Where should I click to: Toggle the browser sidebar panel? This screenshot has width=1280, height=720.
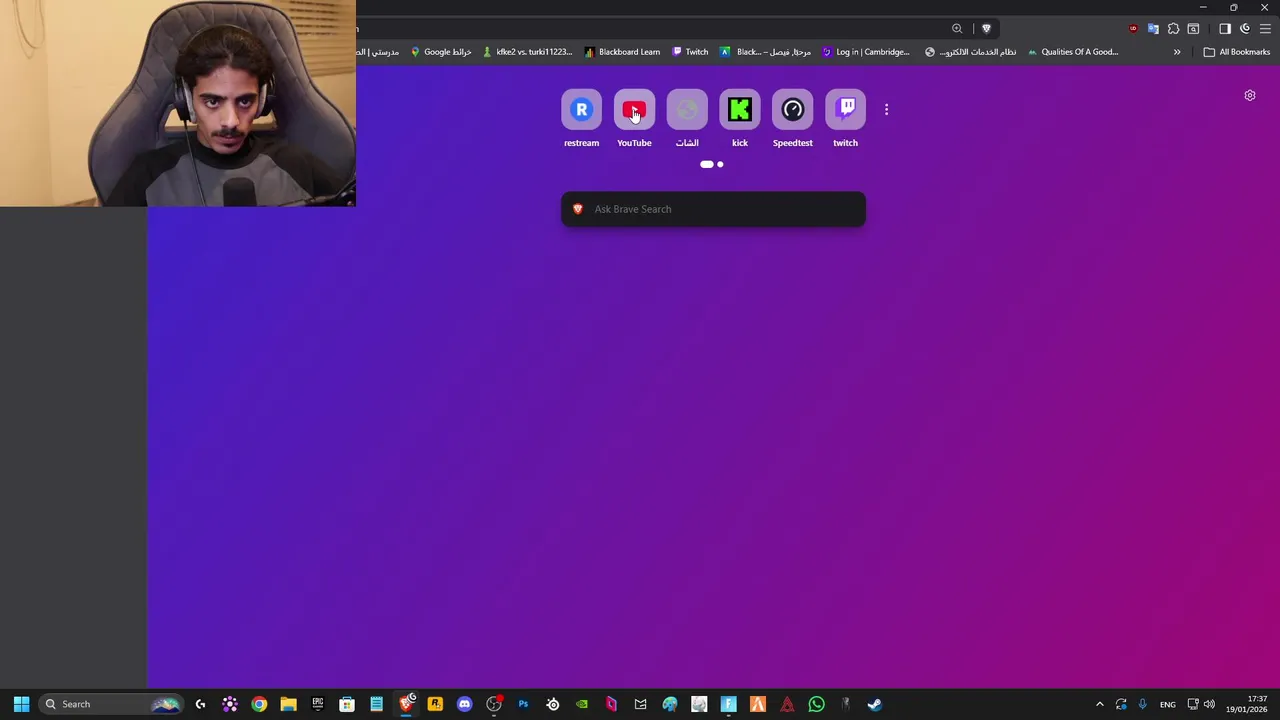click(x=1225, y=28)
